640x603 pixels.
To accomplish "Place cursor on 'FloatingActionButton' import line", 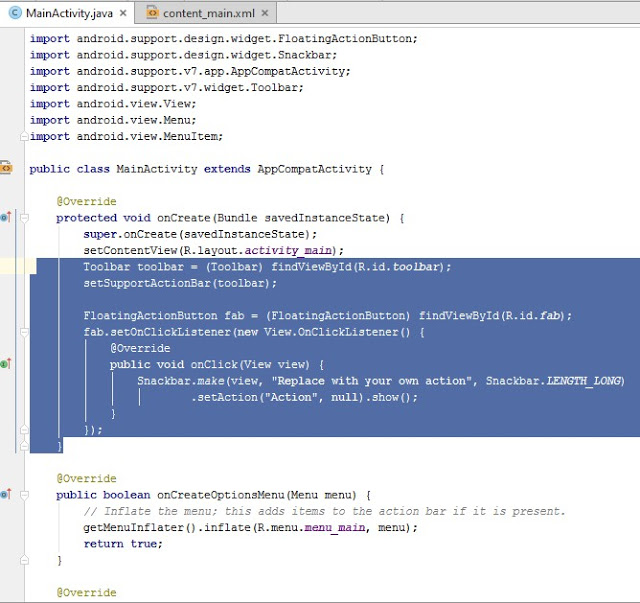I will tap(224, 39).
